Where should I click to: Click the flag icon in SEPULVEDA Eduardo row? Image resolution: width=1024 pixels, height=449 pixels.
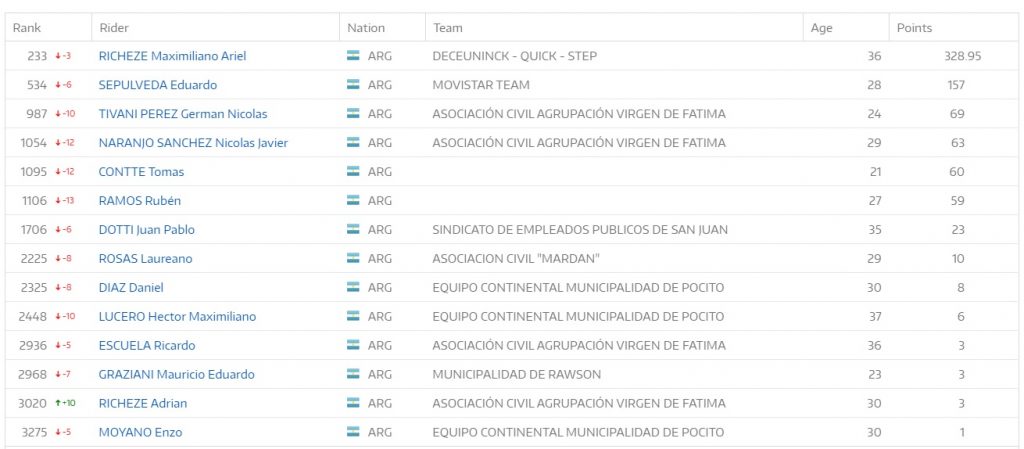click(x=353, y=85)
